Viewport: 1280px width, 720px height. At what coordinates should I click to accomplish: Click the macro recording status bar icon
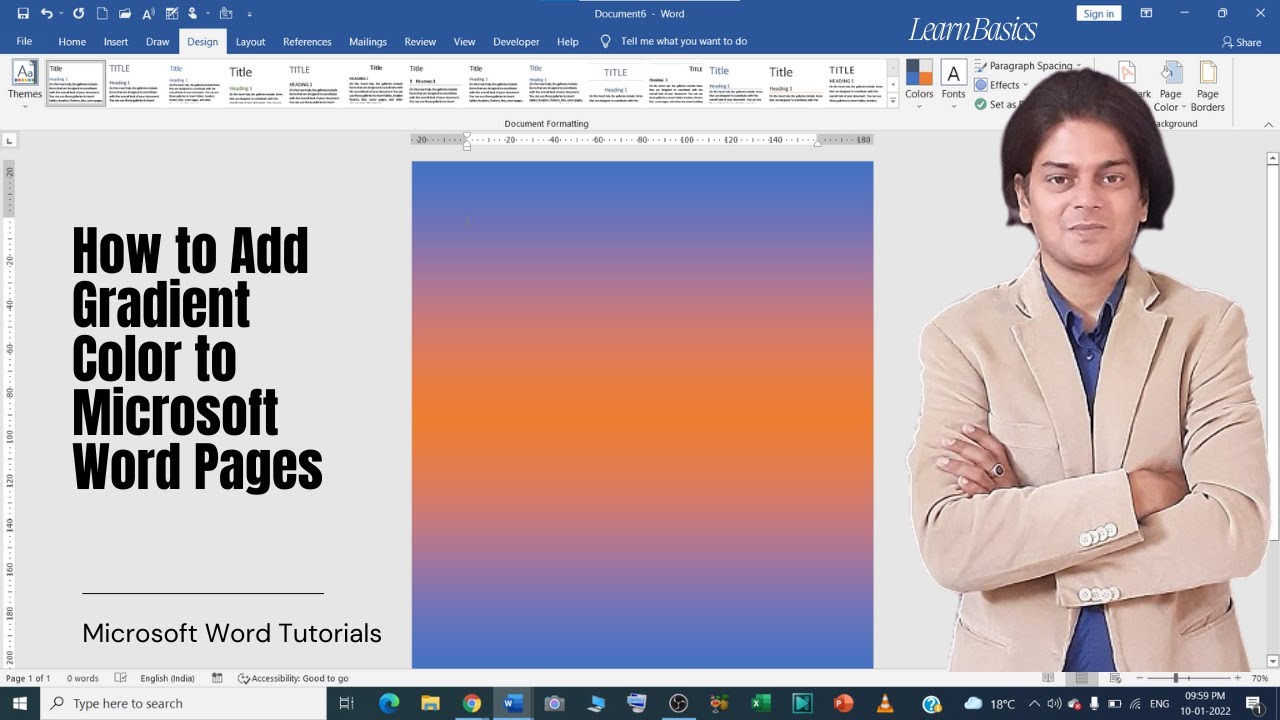(x=217, y=678)
